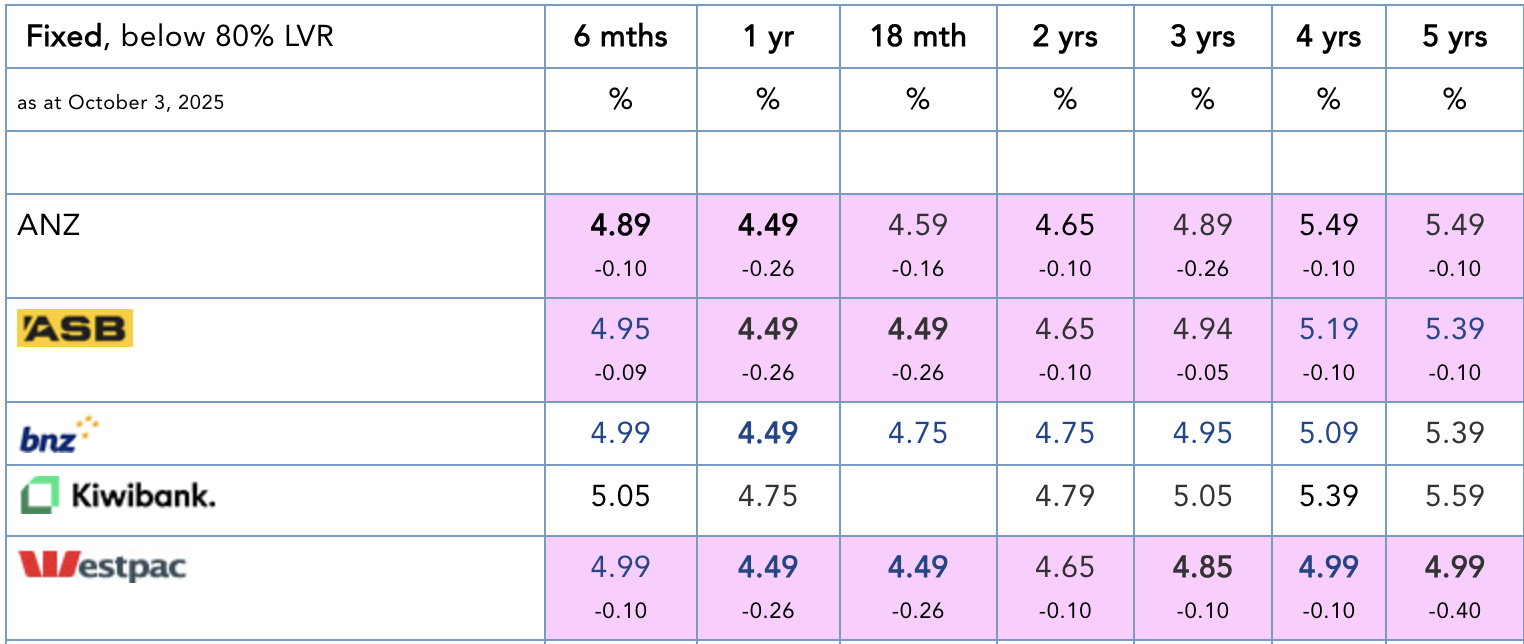Open the Kiwibank logo link
The image size is (1524, 644).
point(118,495)
